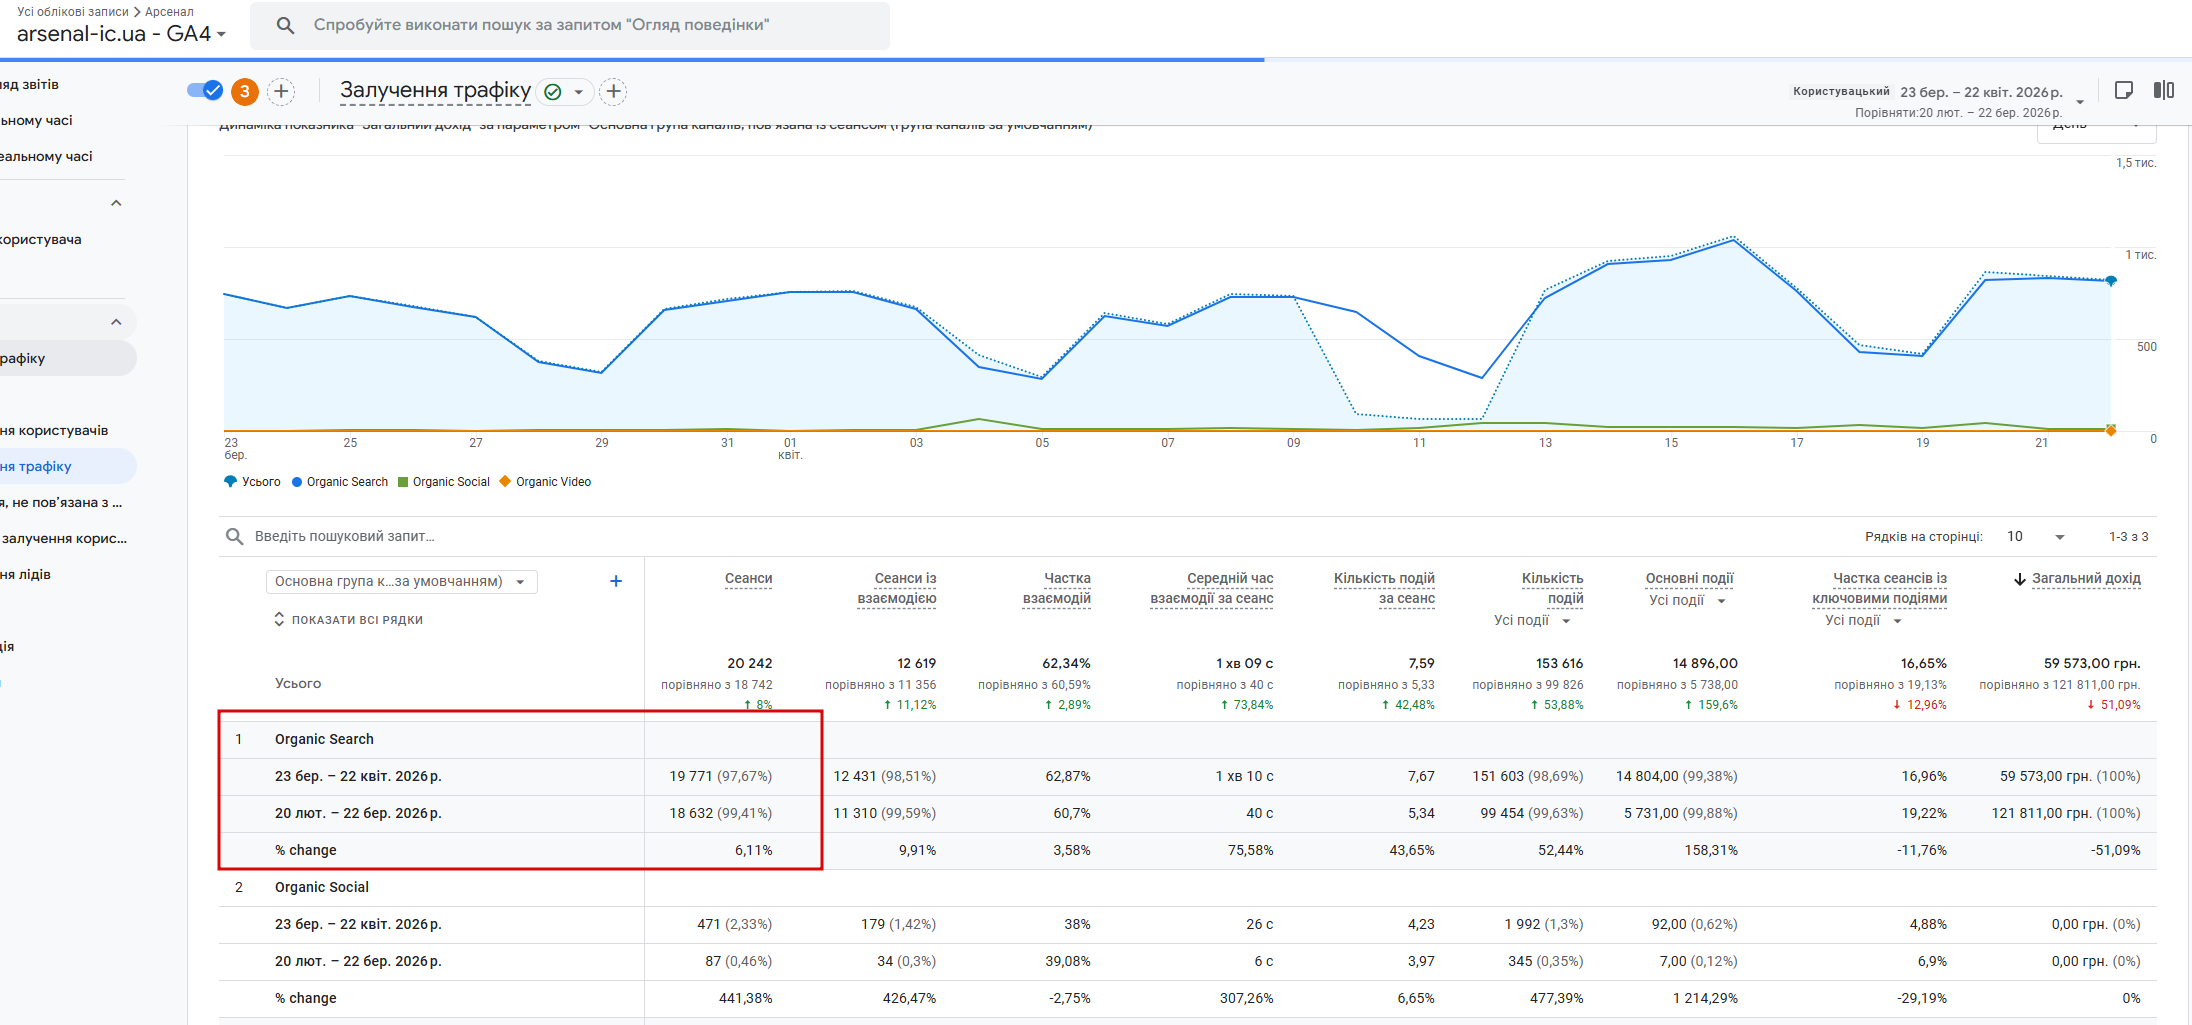Click the last data point marker on the Усього line
The width and height of the screenshot is (2192, 1025).
pos(2111,281)
